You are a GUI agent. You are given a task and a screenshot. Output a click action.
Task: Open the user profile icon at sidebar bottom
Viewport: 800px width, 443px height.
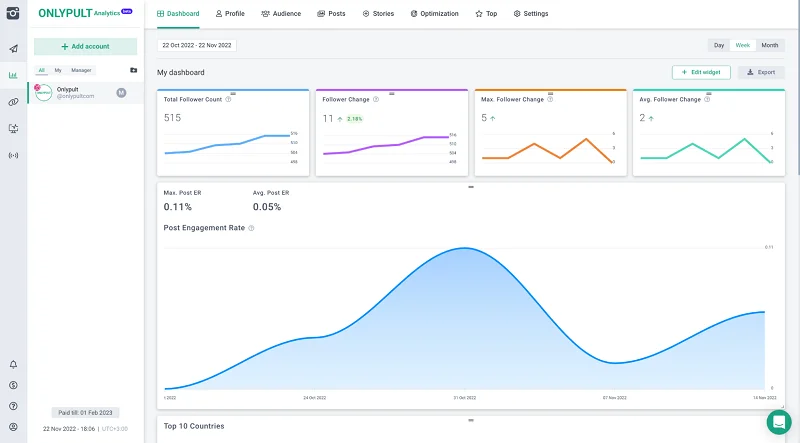(x=13, y=427)
